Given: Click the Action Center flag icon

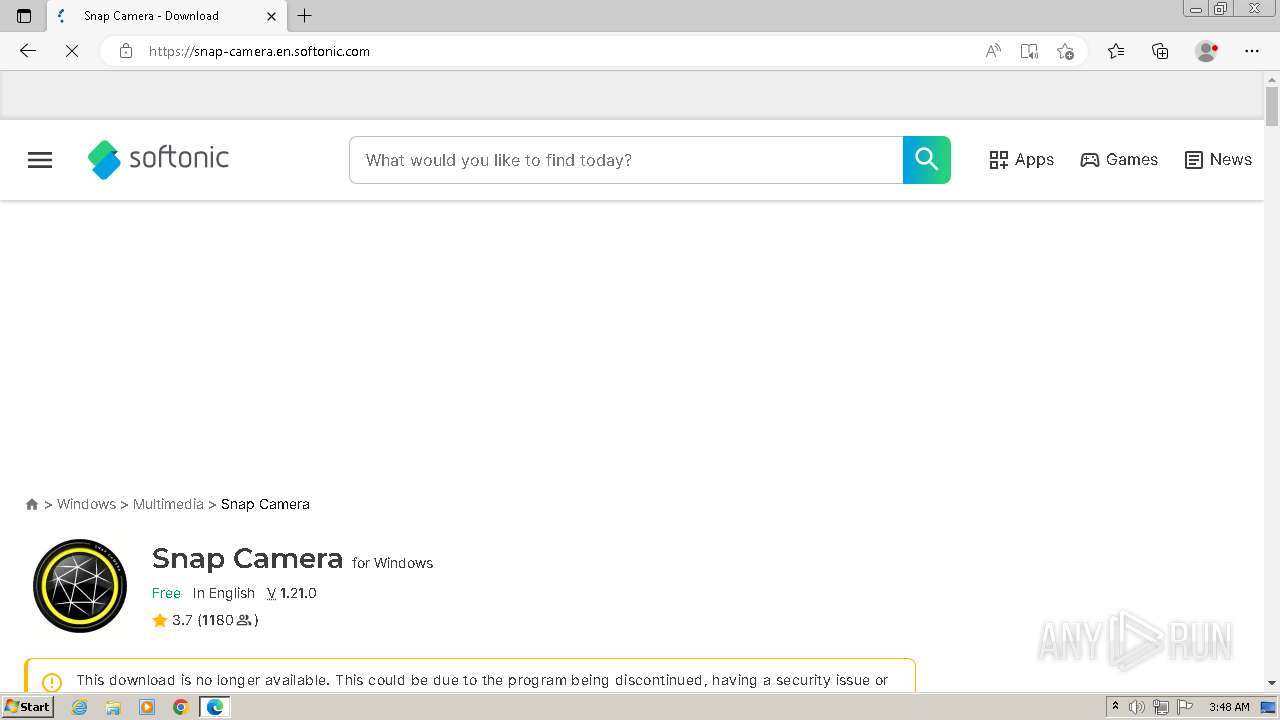Looking at the screenshot, I should (x=1184, y=707).
